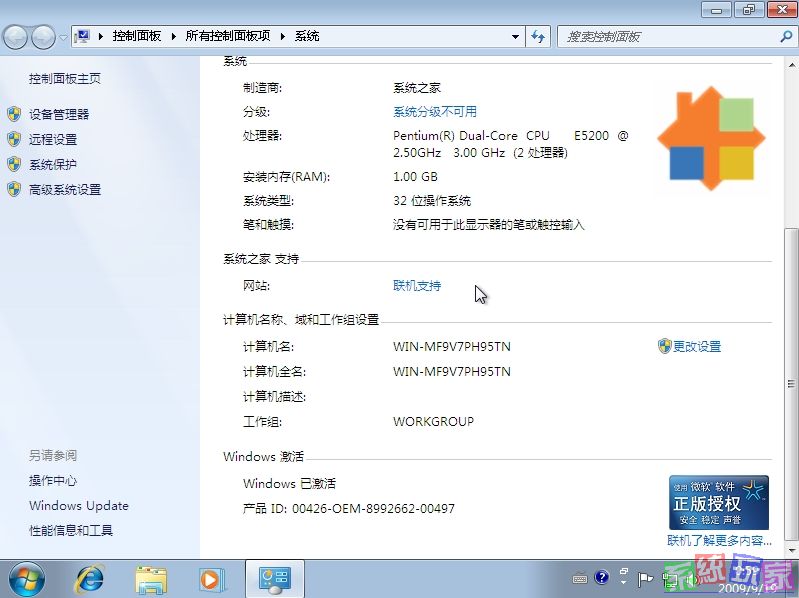Image resolution: width=799 pixels, height=598 pixels.
Task: Open 远程设置 from the sidebar
Action: pos(53,139)
